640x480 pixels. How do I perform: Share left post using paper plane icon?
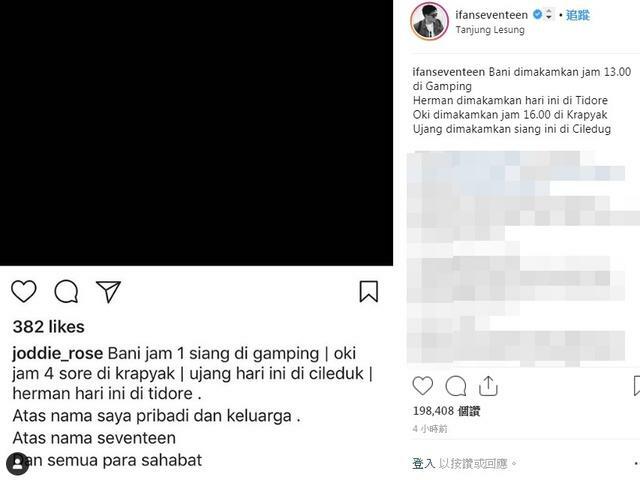(108, 291)
